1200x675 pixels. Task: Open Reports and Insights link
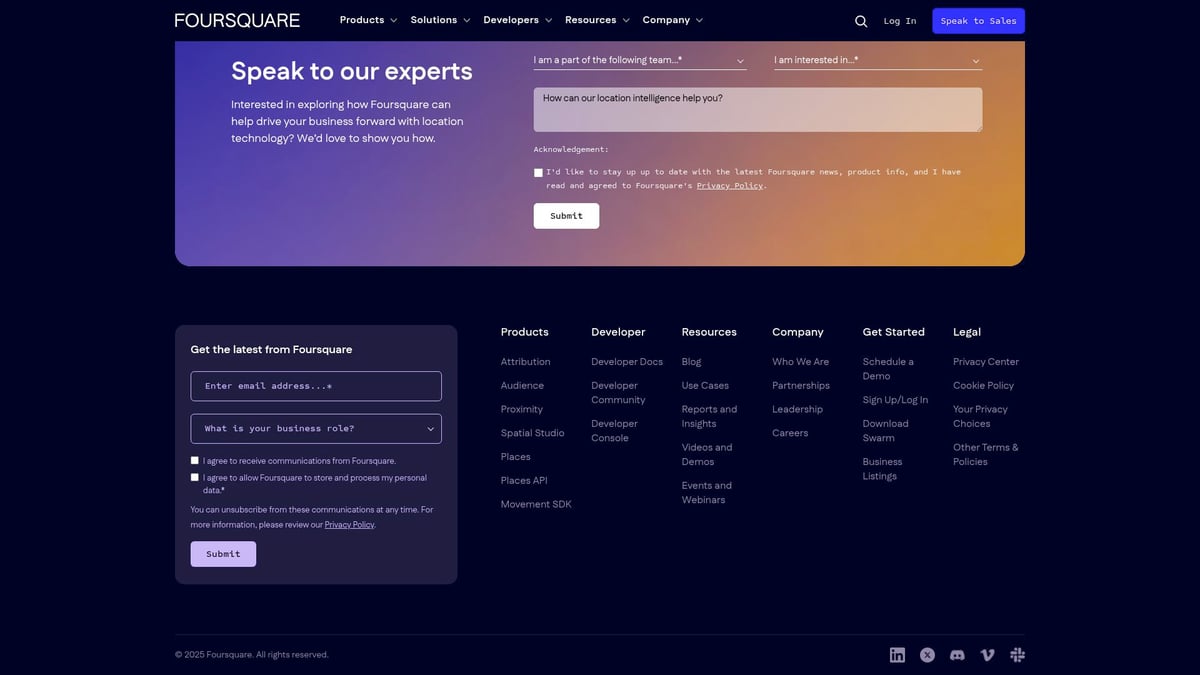pyautogui.click(x=709, y=417)
